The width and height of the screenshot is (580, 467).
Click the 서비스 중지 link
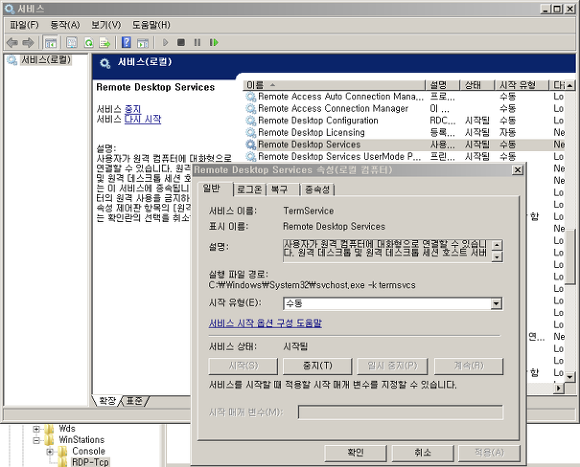click(x=133, y=109)
